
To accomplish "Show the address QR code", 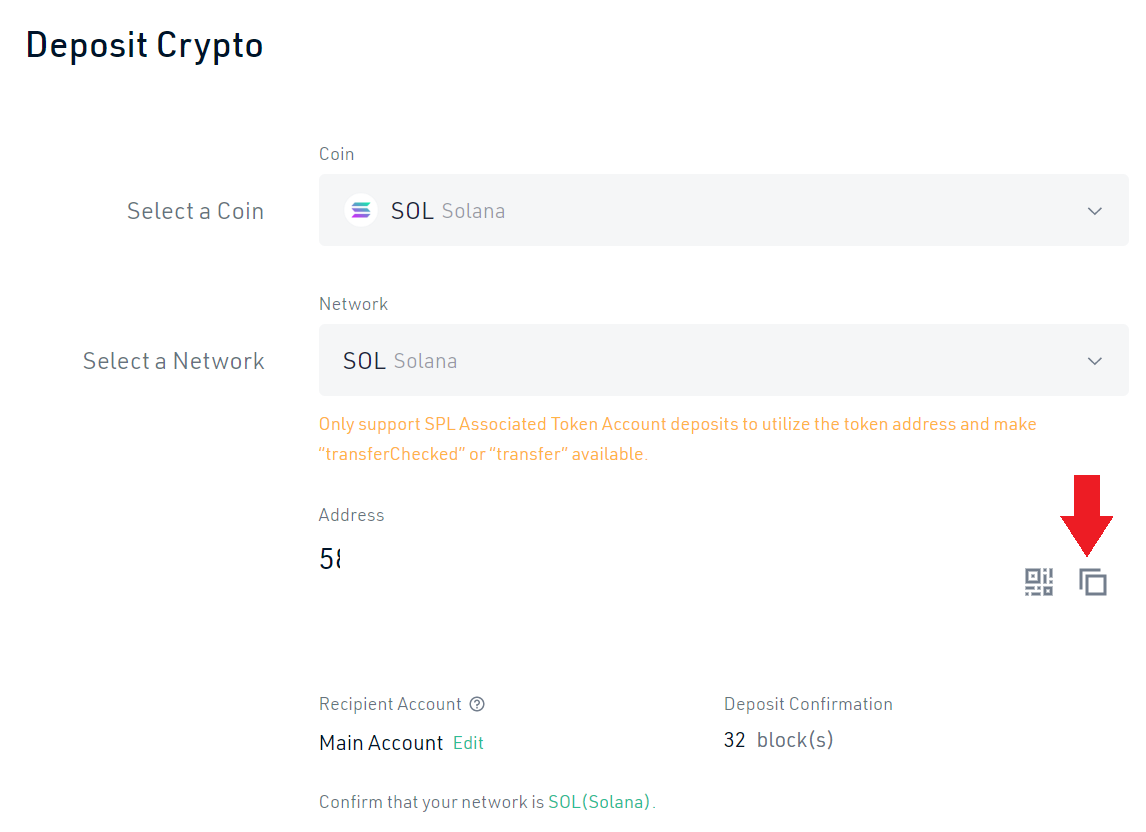I will (1039, 582).
